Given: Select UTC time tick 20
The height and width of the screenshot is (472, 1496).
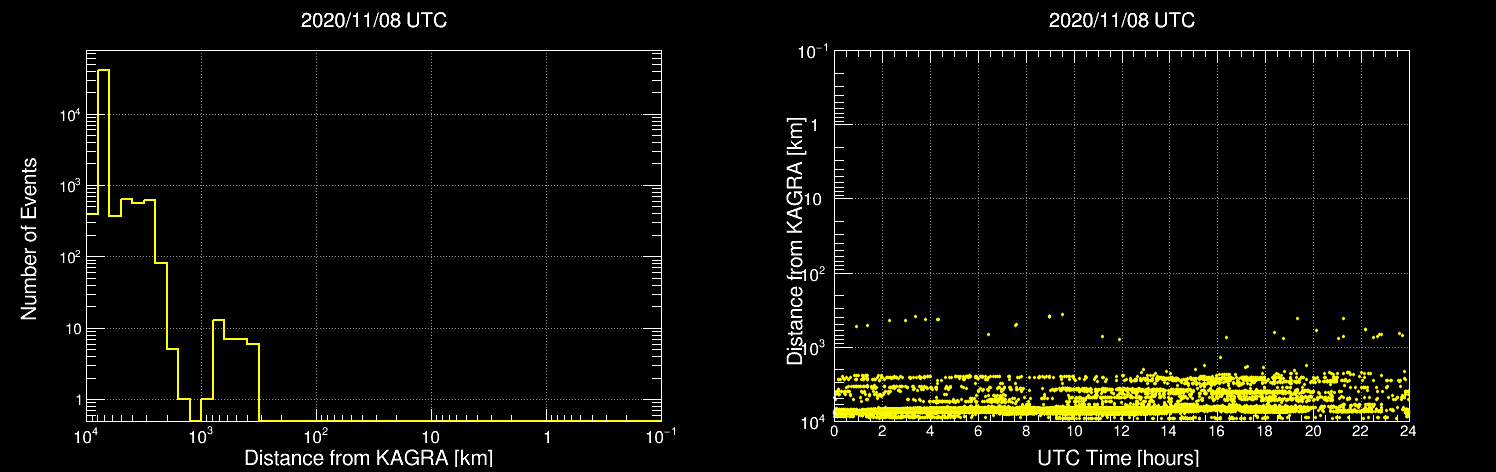Looking at the screenshot, I should (1313, 432).
